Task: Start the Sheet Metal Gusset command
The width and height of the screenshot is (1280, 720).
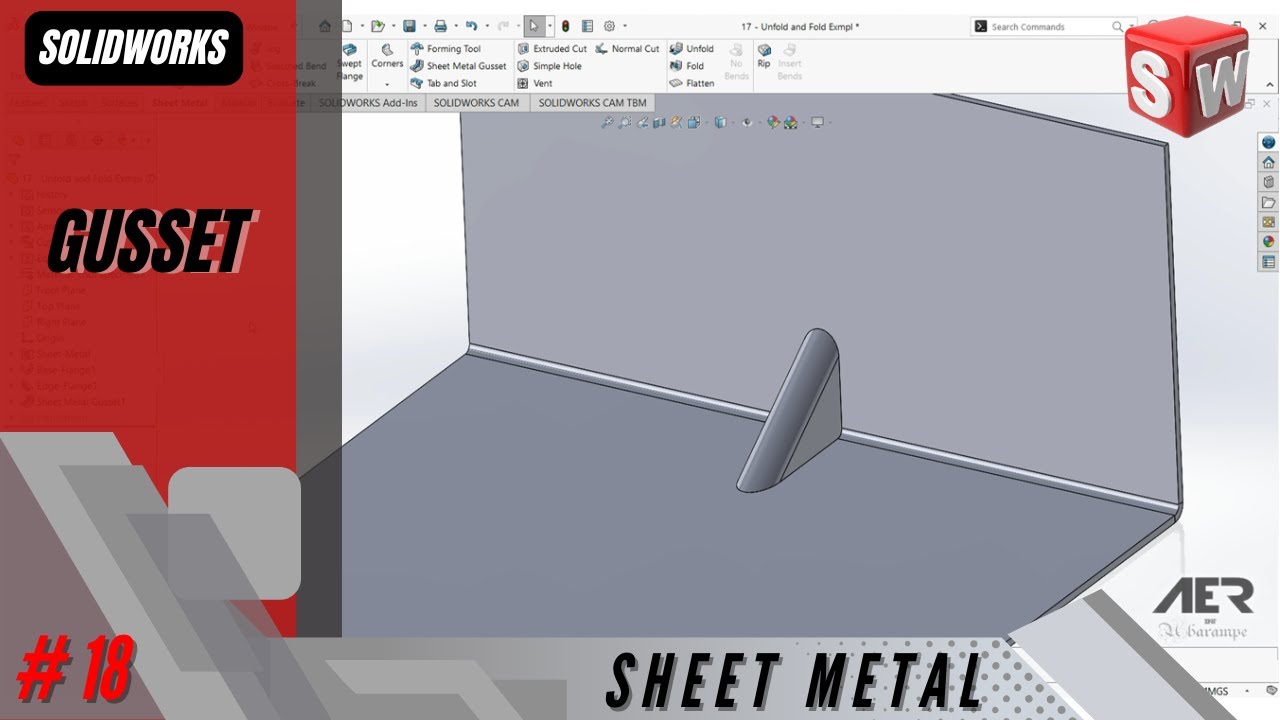Action: (458, 66)
